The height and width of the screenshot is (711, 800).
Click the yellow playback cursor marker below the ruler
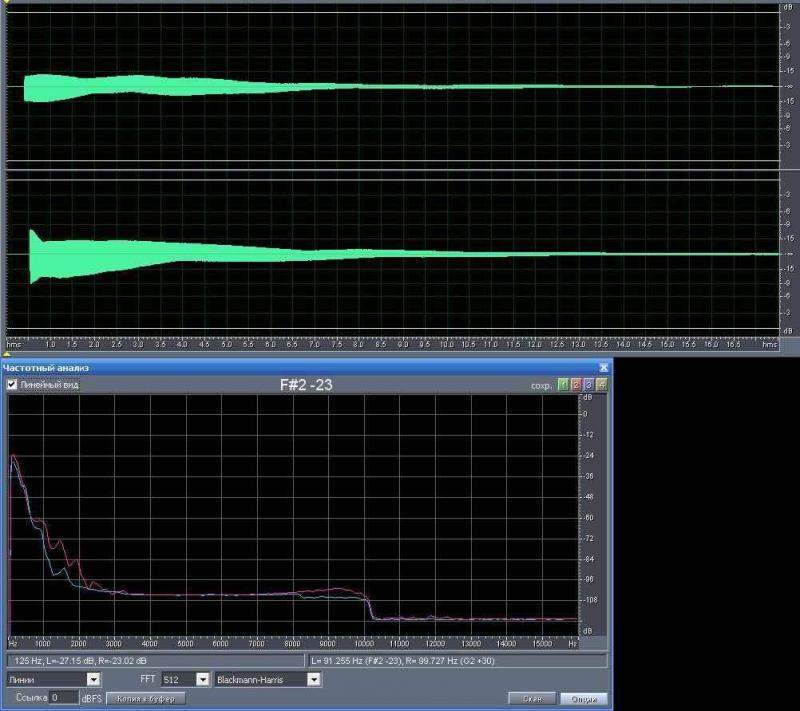click(x=7, y=353)
